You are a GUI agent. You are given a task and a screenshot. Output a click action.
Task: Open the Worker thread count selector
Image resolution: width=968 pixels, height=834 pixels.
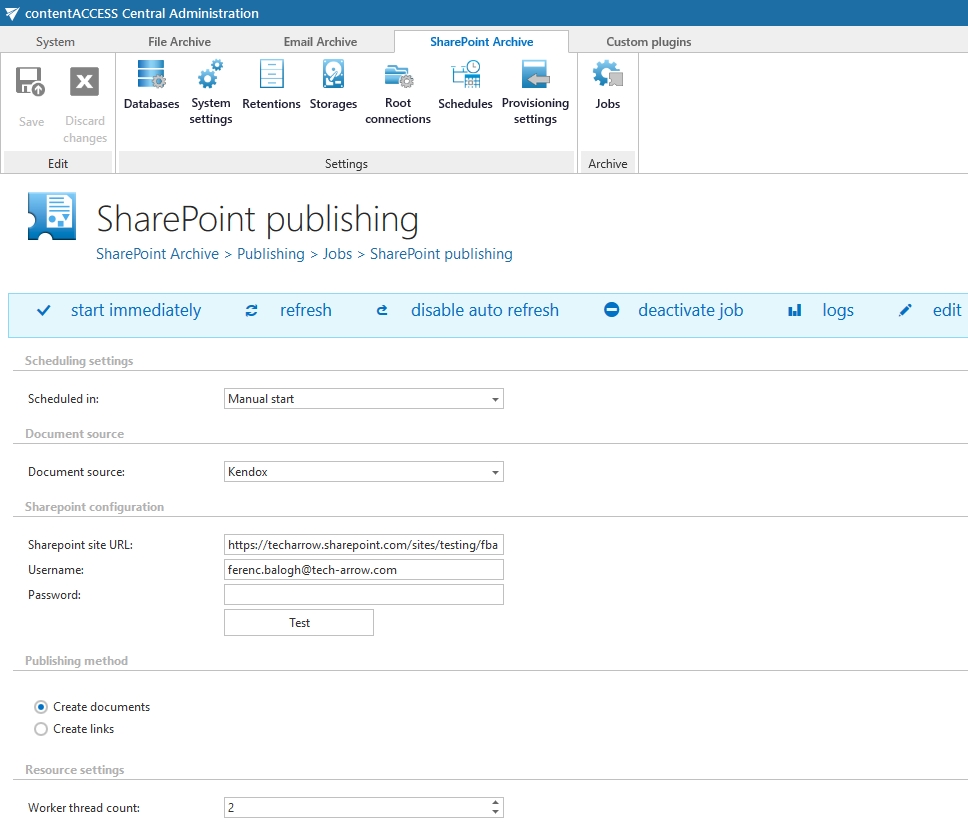[363, 807]
